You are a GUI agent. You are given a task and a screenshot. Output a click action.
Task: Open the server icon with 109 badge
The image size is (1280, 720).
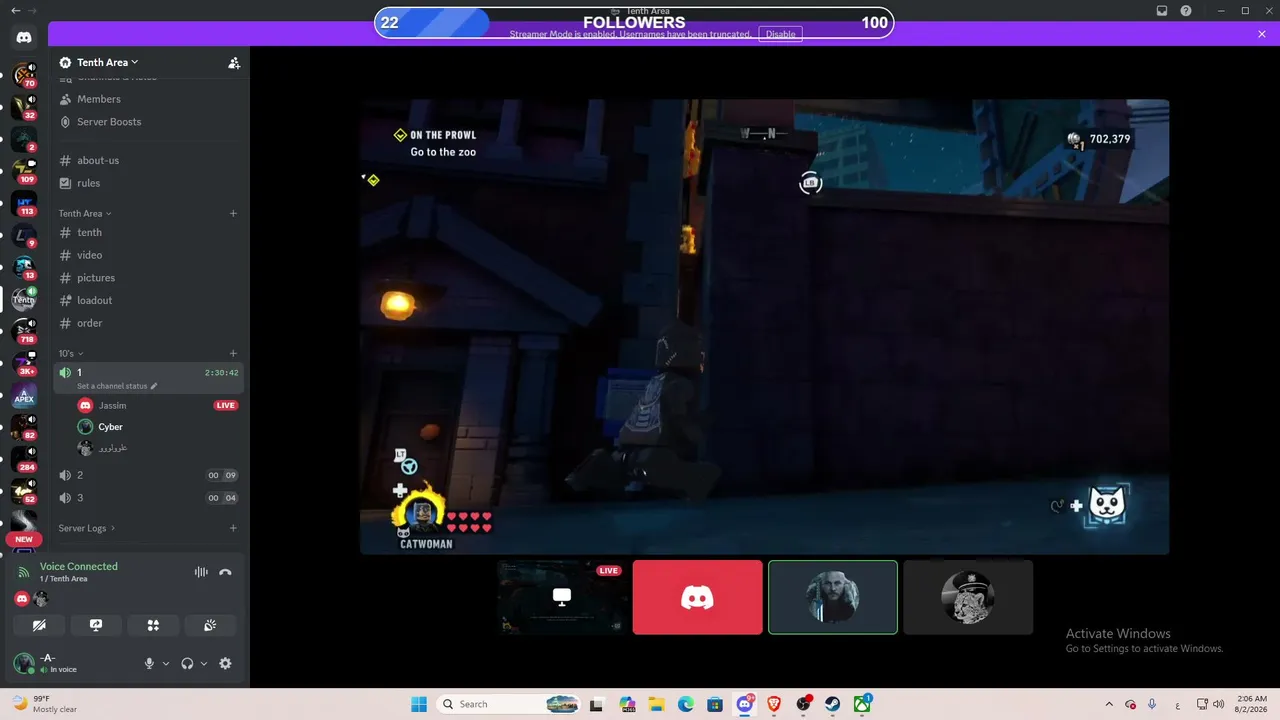point(24,171)
